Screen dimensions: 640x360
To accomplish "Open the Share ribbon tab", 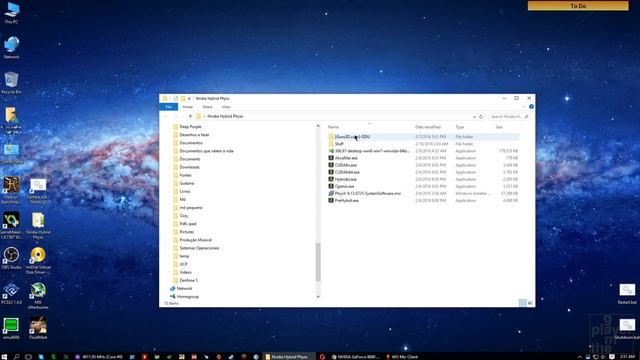I will click(207, 107).
